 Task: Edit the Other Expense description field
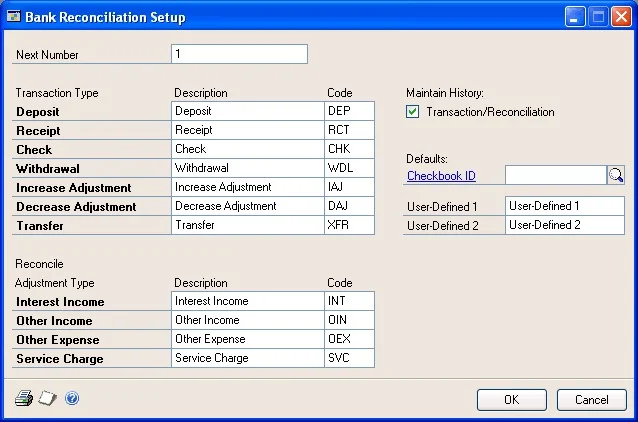point(248,339)
